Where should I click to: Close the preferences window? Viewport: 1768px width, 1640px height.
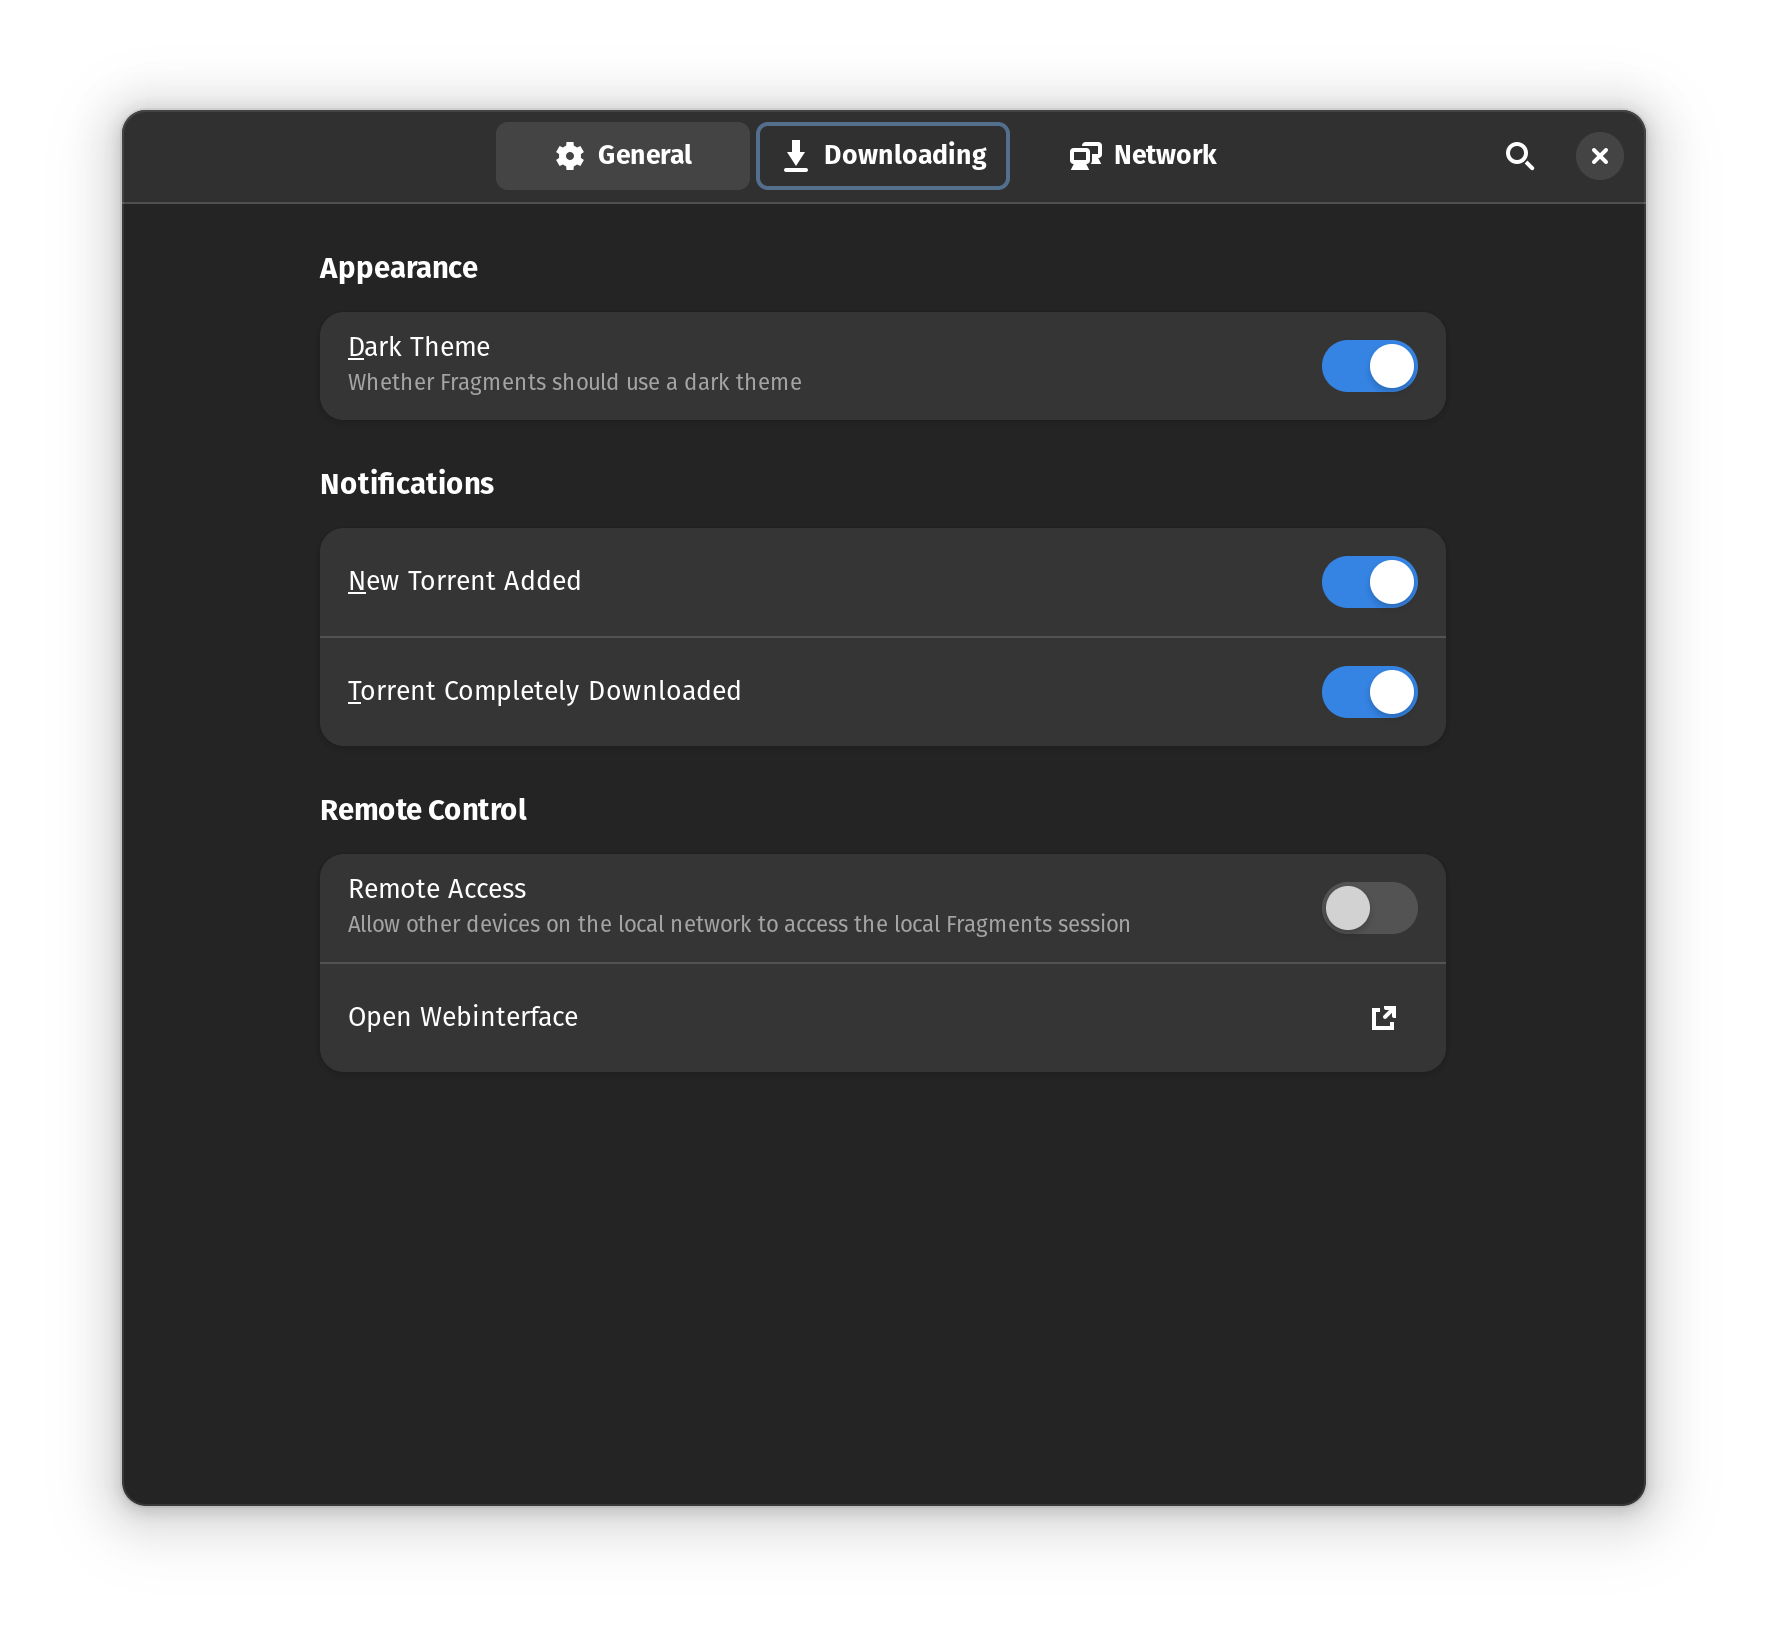pyautogui.click(x=1599, y=156)
